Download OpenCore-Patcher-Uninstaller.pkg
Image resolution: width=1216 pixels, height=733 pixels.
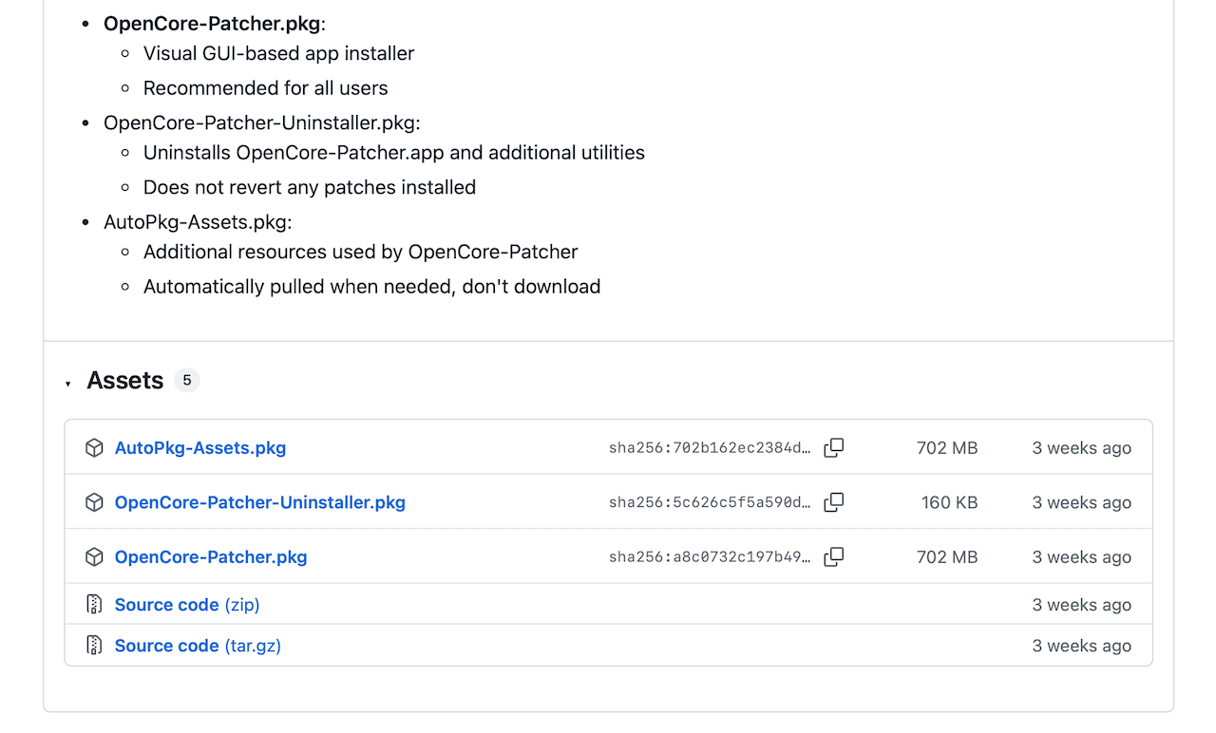point(260,502)
